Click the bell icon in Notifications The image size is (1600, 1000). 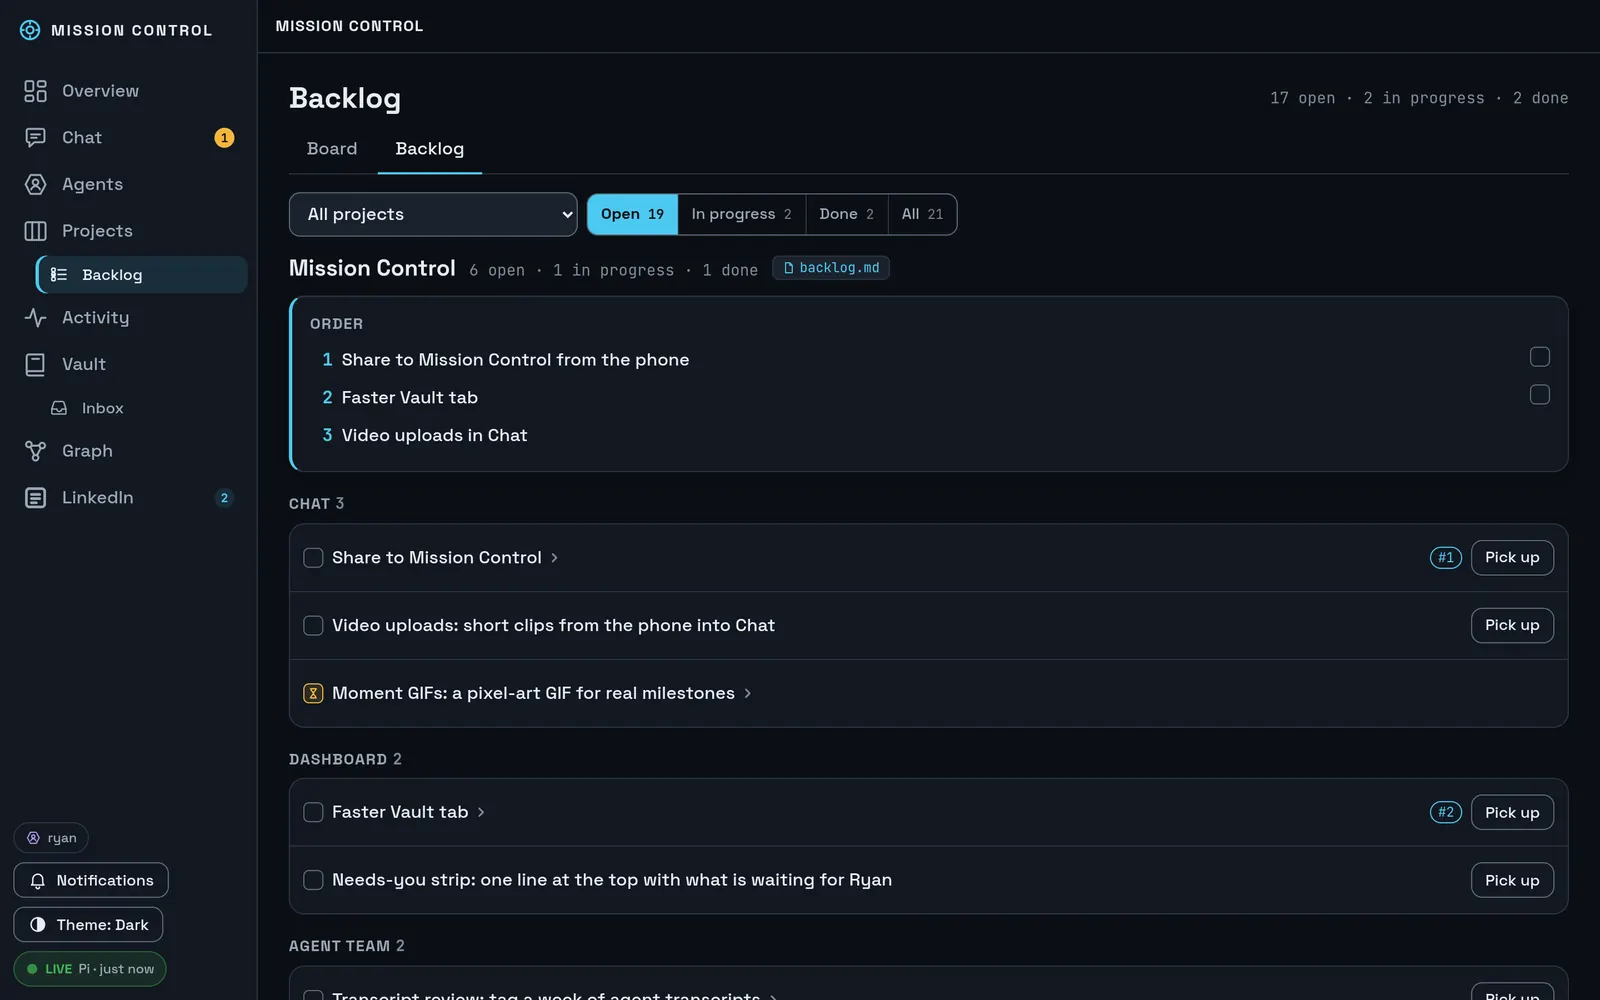click(x=38, y=881)
